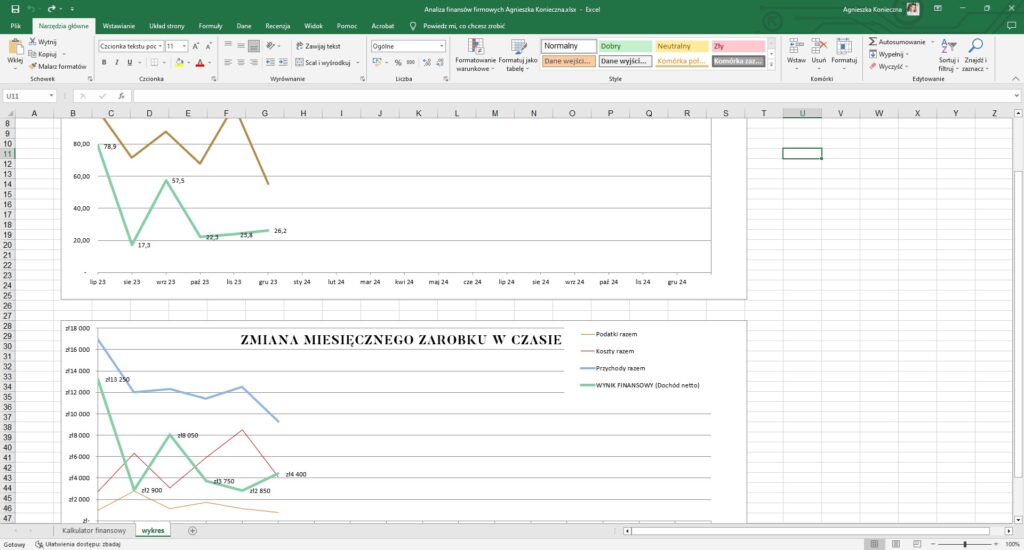Click Ułatwienia dostępu: zbadaj in status bar
The image size is (1024, 550).
(74, 544)
